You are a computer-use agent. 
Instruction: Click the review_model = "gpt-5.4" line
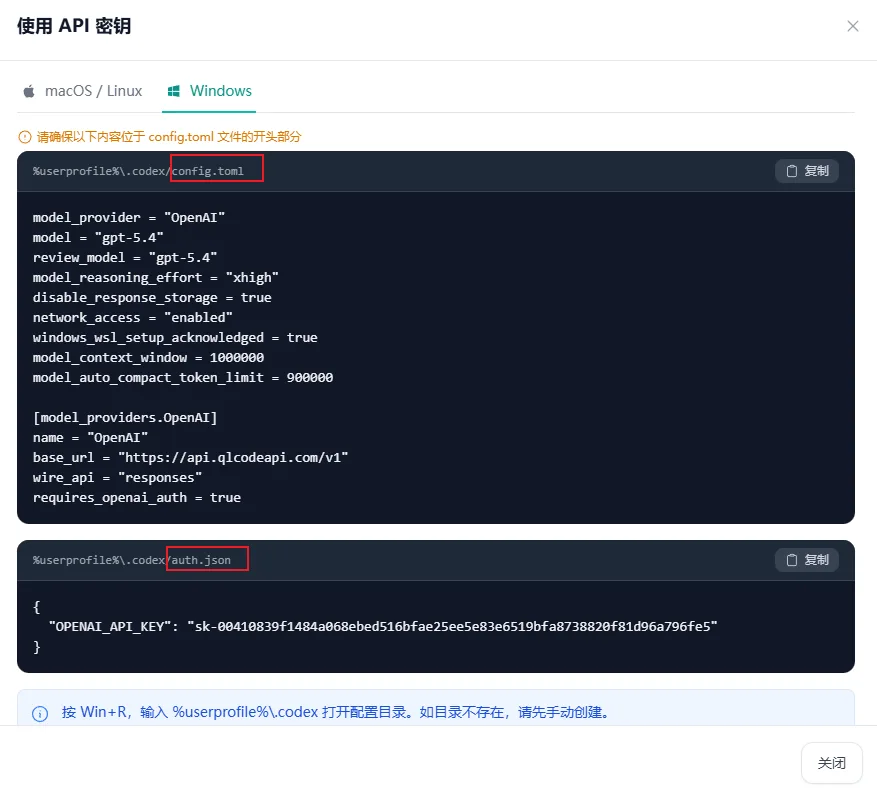point(125,258)
